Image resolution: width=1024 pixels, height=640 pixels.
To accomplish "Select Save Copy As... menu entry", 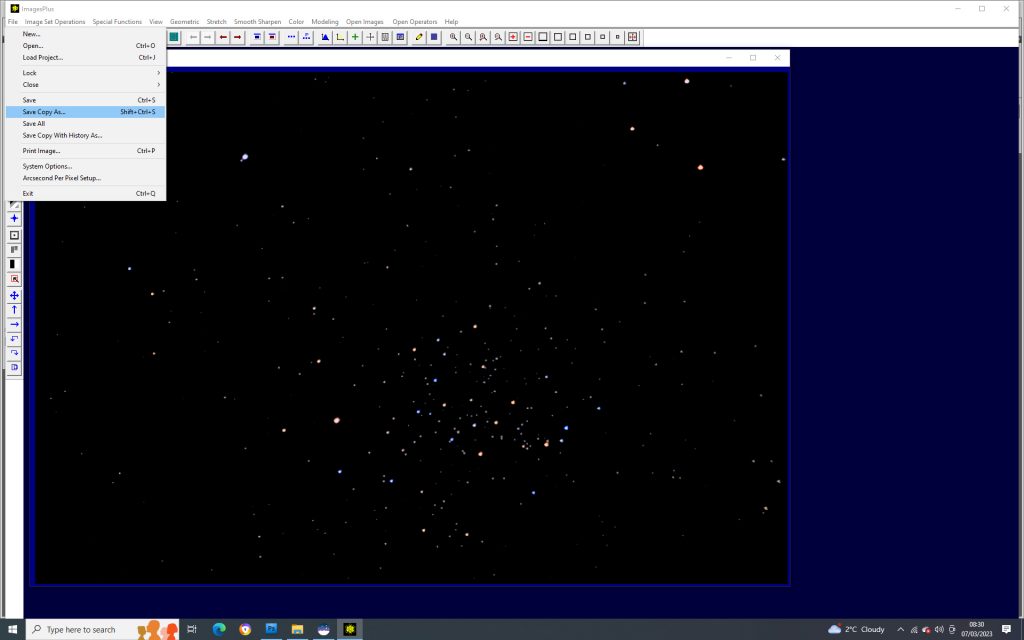I will click(86, 112).
